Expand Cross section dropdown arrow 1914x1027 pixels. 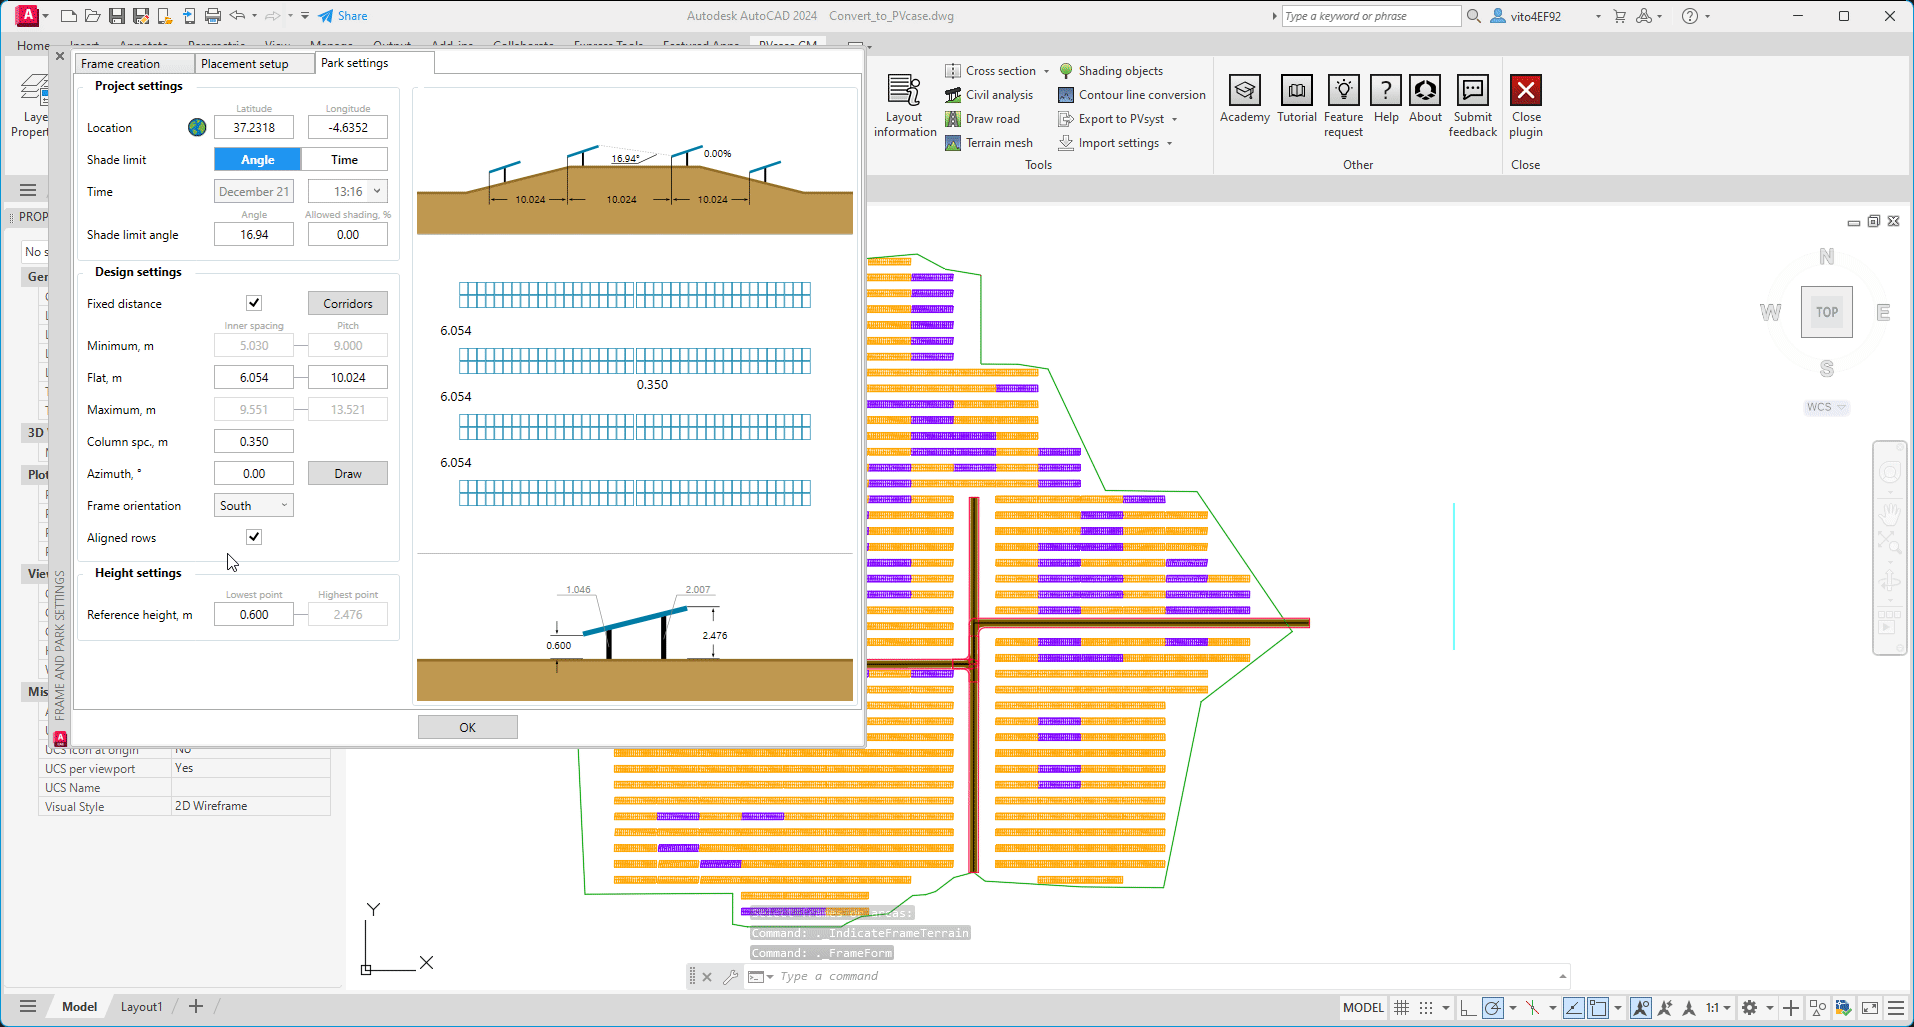tap(1046, 71)
